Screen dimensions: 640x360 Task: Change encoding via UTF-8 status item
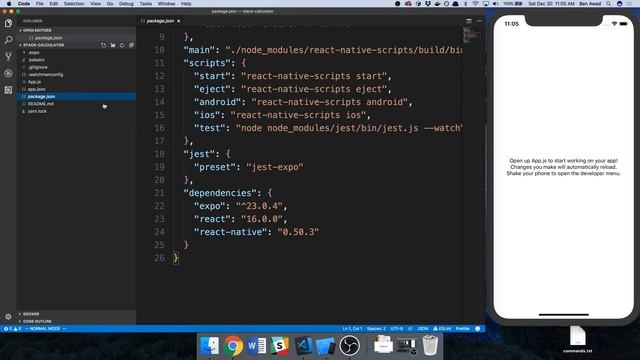(397, 329)
